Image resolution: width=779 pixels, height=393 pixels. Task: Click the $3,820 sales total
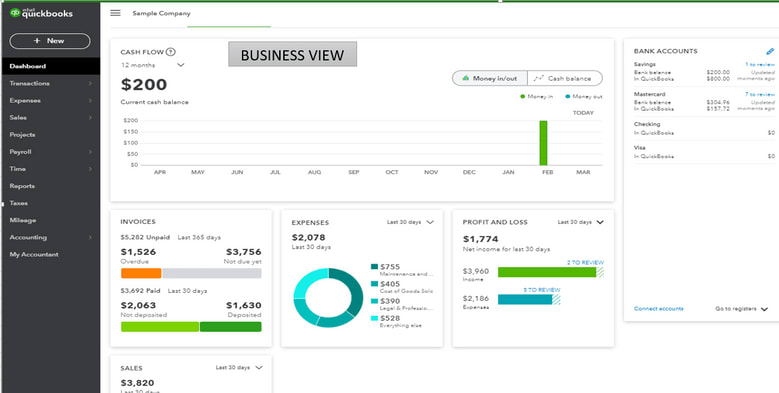tap(138, 383)
